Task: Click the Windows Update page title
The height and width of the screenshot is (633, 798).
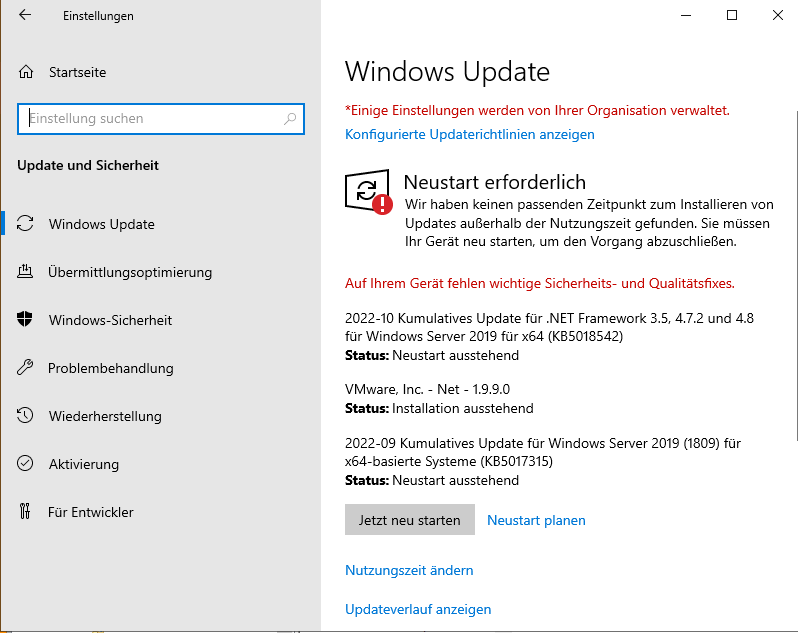Action: tap(447, 71)
